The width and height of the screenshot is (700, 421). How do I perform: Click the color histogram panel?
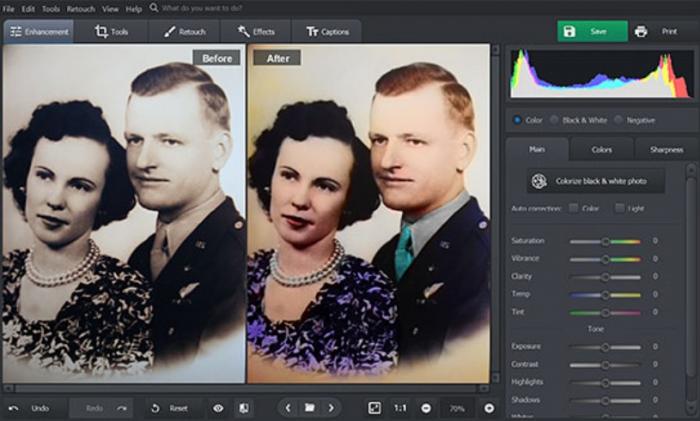[x=602, y=73]
